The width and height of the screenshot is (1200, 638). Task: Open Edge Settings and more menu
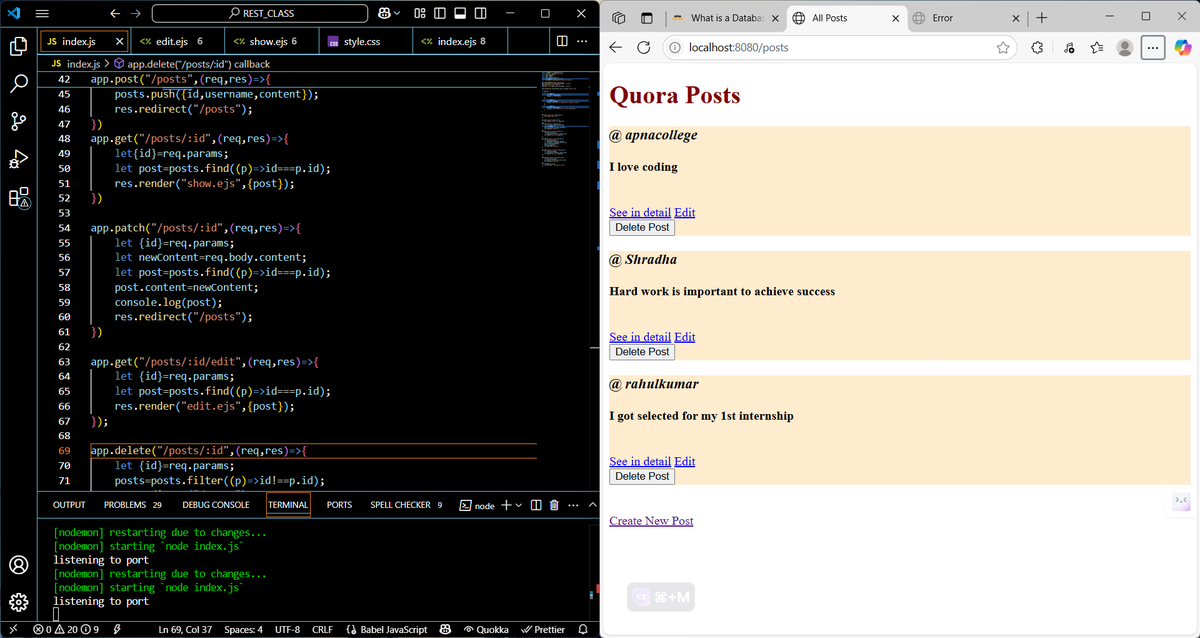pos(1153,48)
